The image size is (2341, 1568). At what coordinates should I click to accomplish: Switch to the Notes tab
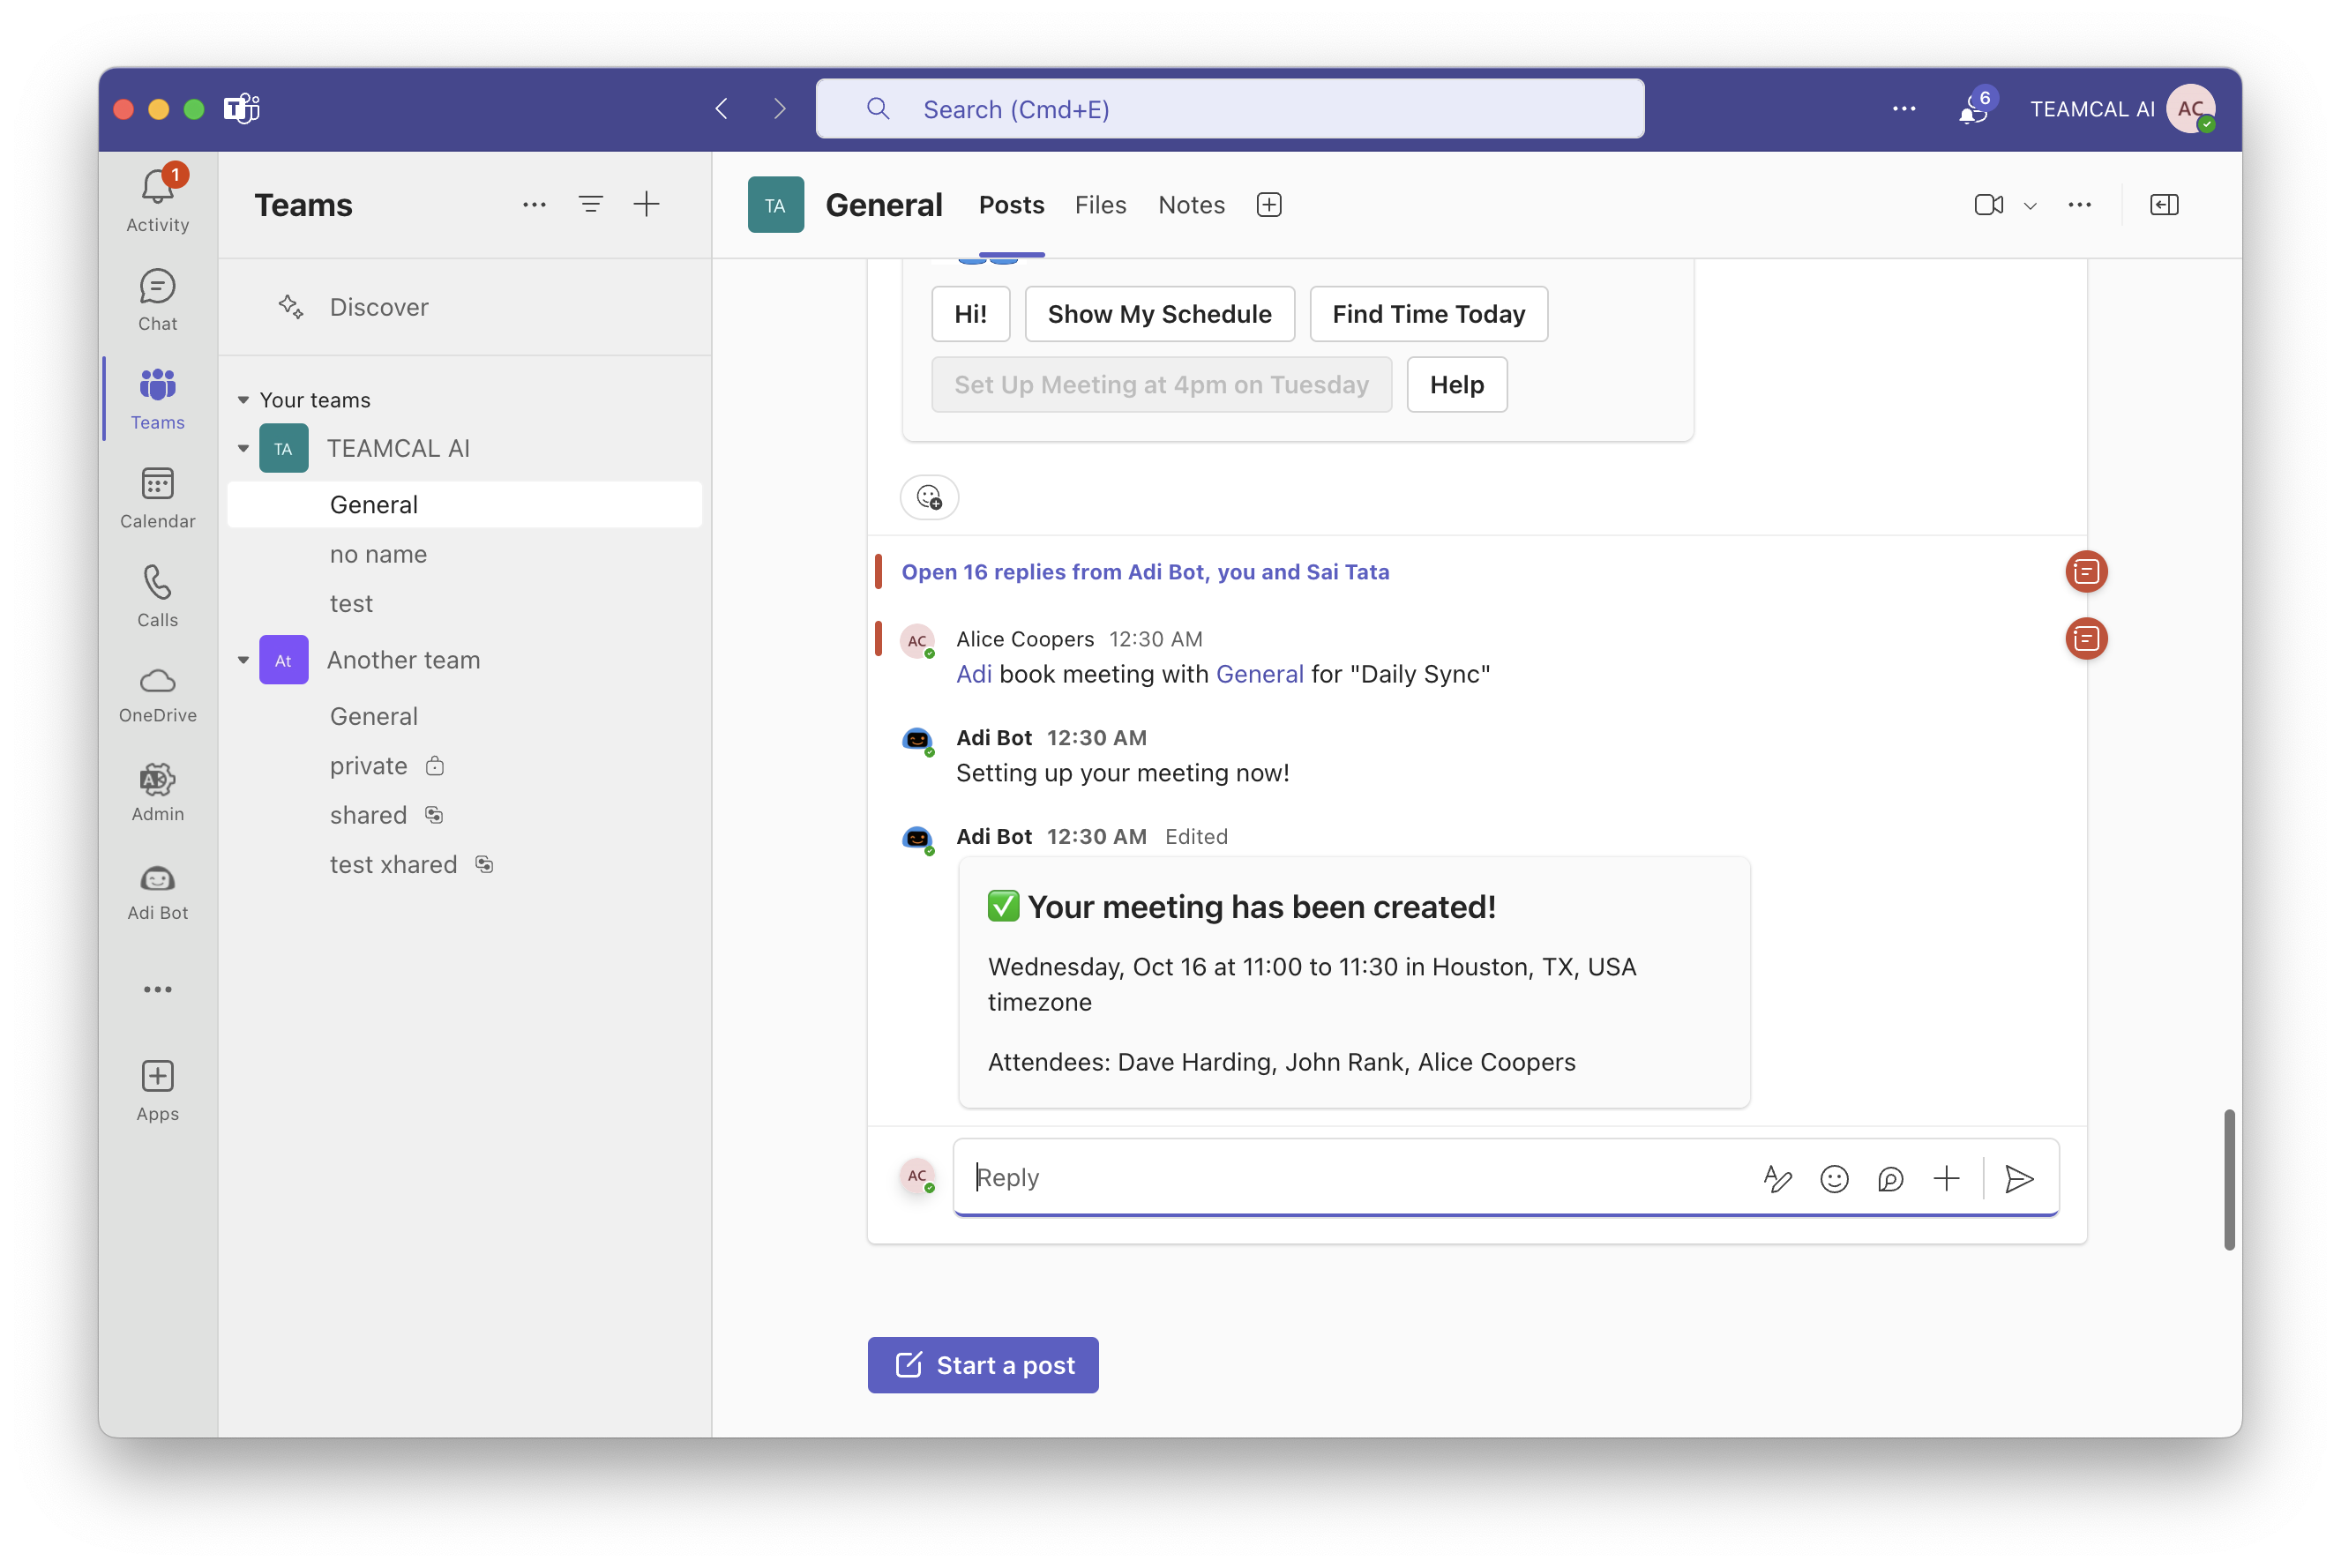tap(1190, 205)
